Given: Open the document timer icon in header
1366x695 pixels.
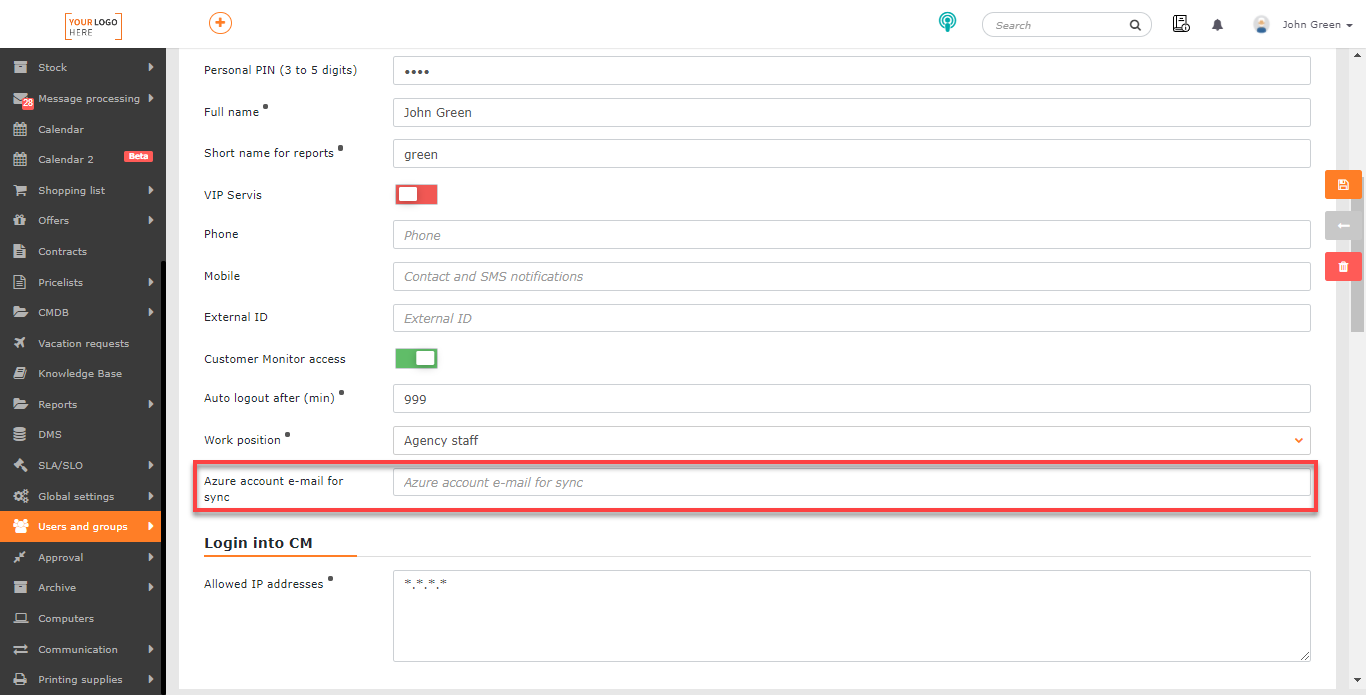Looking at the screenshot, I should click(x=1181, y=24).
